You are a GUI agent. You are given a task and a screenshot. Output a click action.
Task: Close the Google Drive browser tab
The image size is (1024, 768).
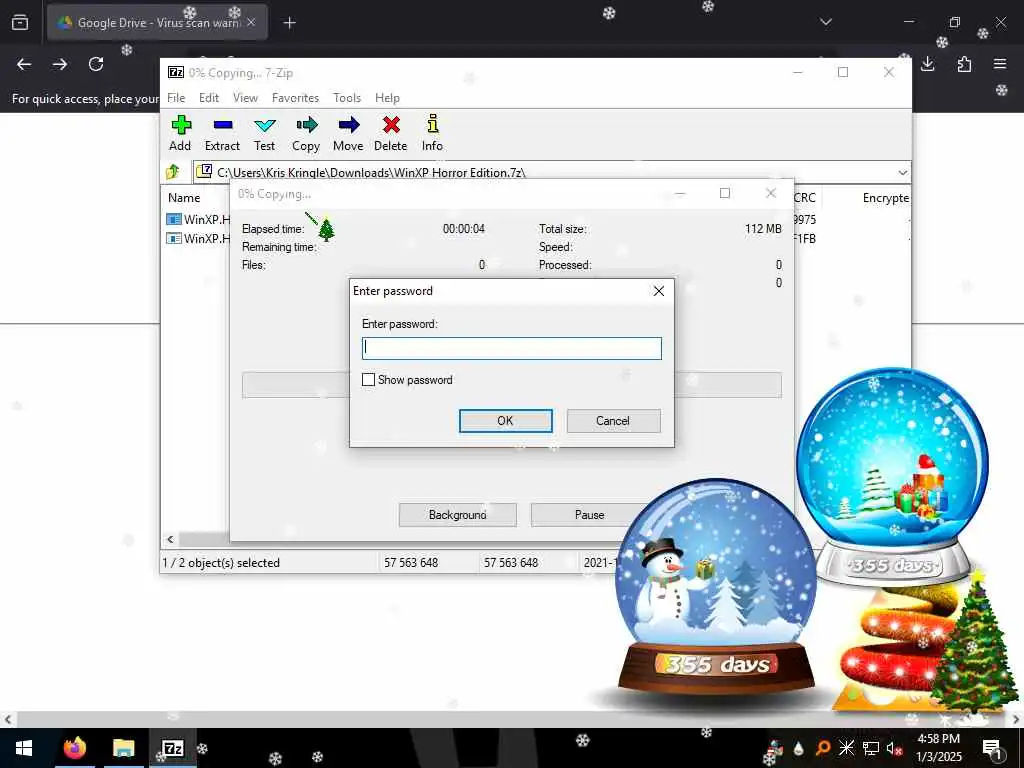(251, 23)
